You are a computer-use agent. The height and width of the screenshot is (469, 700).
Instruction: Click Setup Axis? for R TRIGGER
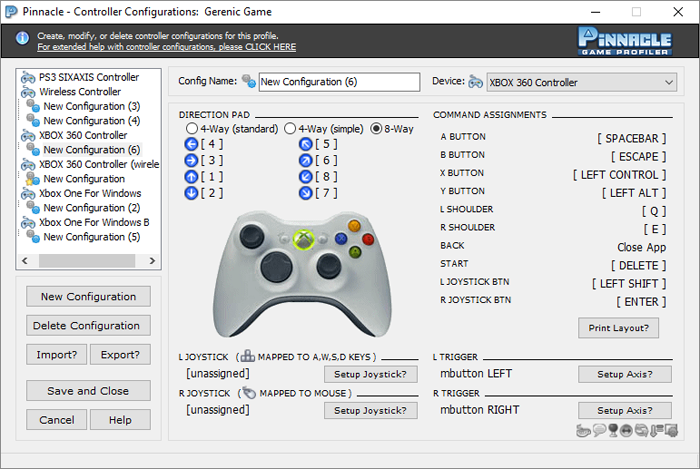pyautogui.click(x=625, y=411)
